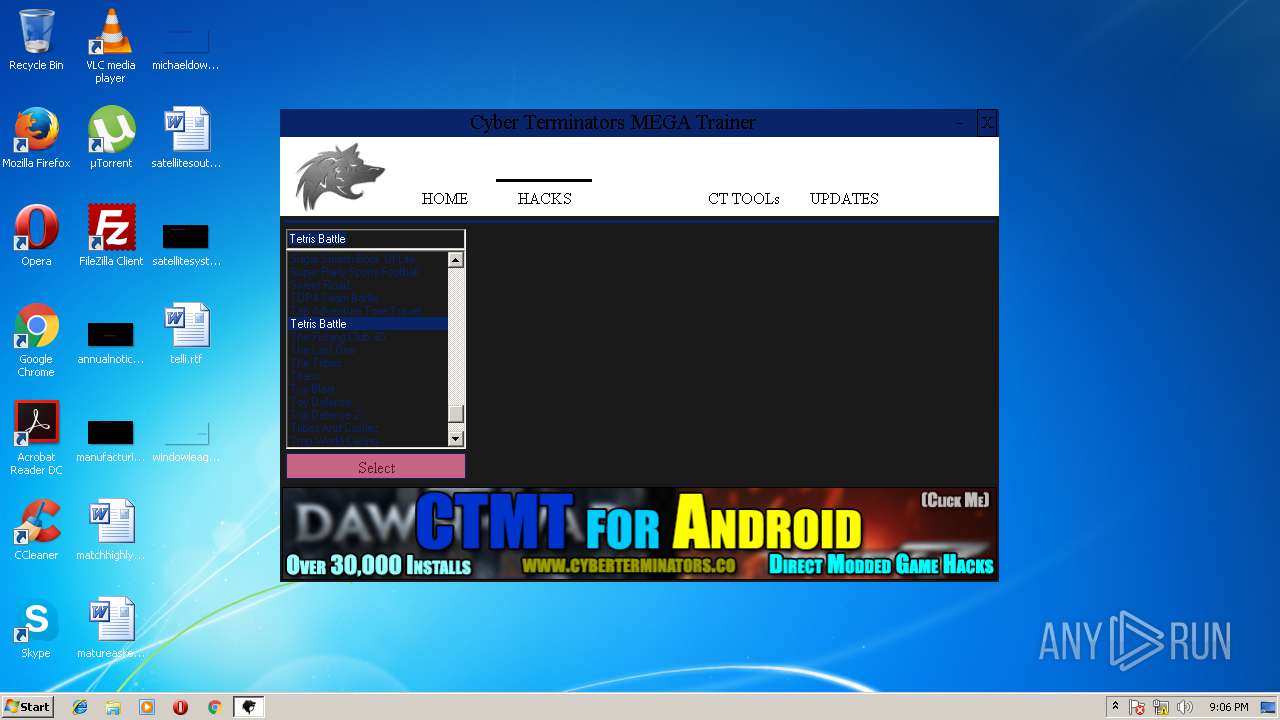Select Tetris Battle in the game list
Image resolution: width=1280 pixels, height=720 pixels.
[367, 324]
